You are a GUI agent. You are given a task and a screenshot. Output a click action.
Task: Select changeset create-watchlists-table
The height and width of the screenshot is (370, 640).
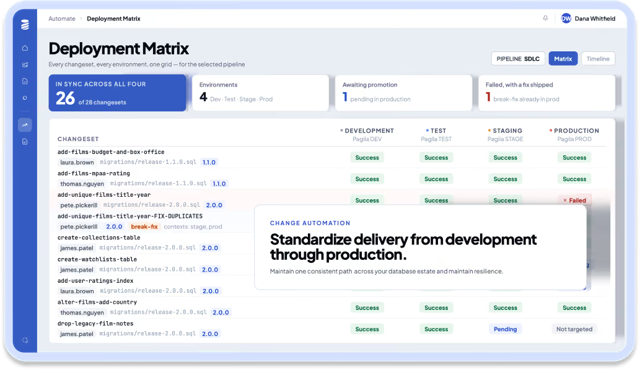(x=97, y=259)
